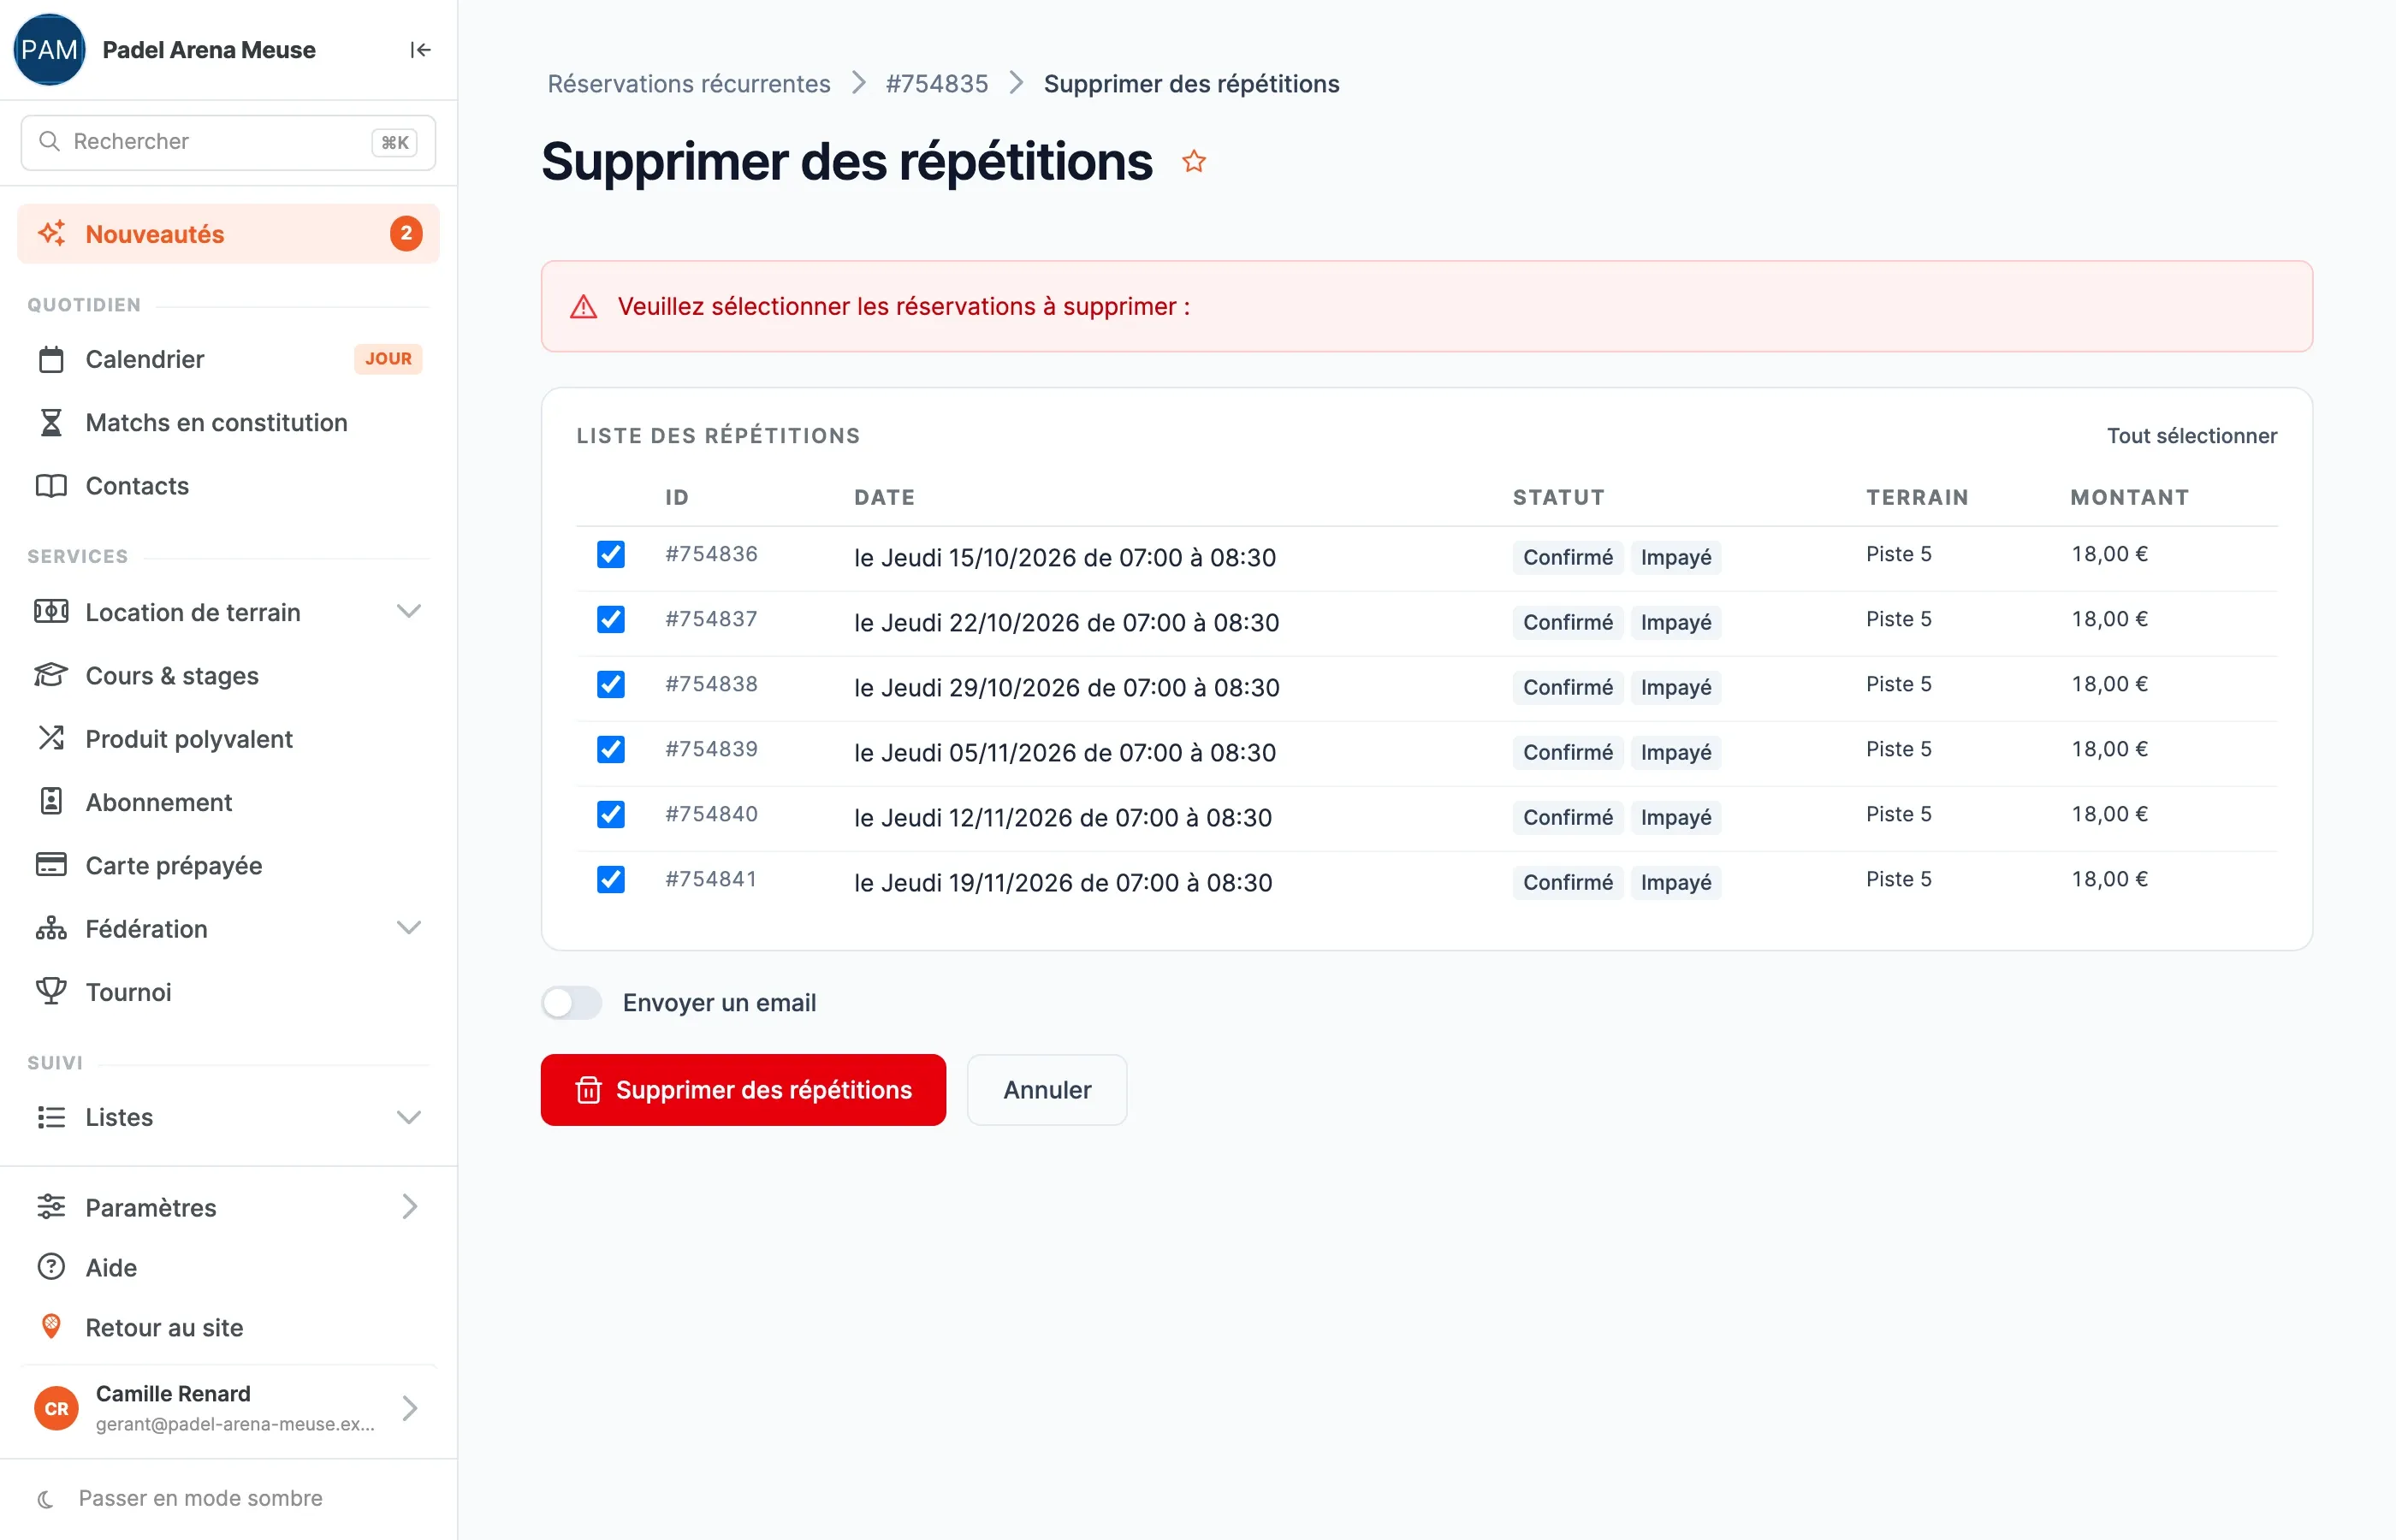Click the Aide question mark icon
This screenshot has width=2396, height=1540.
(51, 1267)
